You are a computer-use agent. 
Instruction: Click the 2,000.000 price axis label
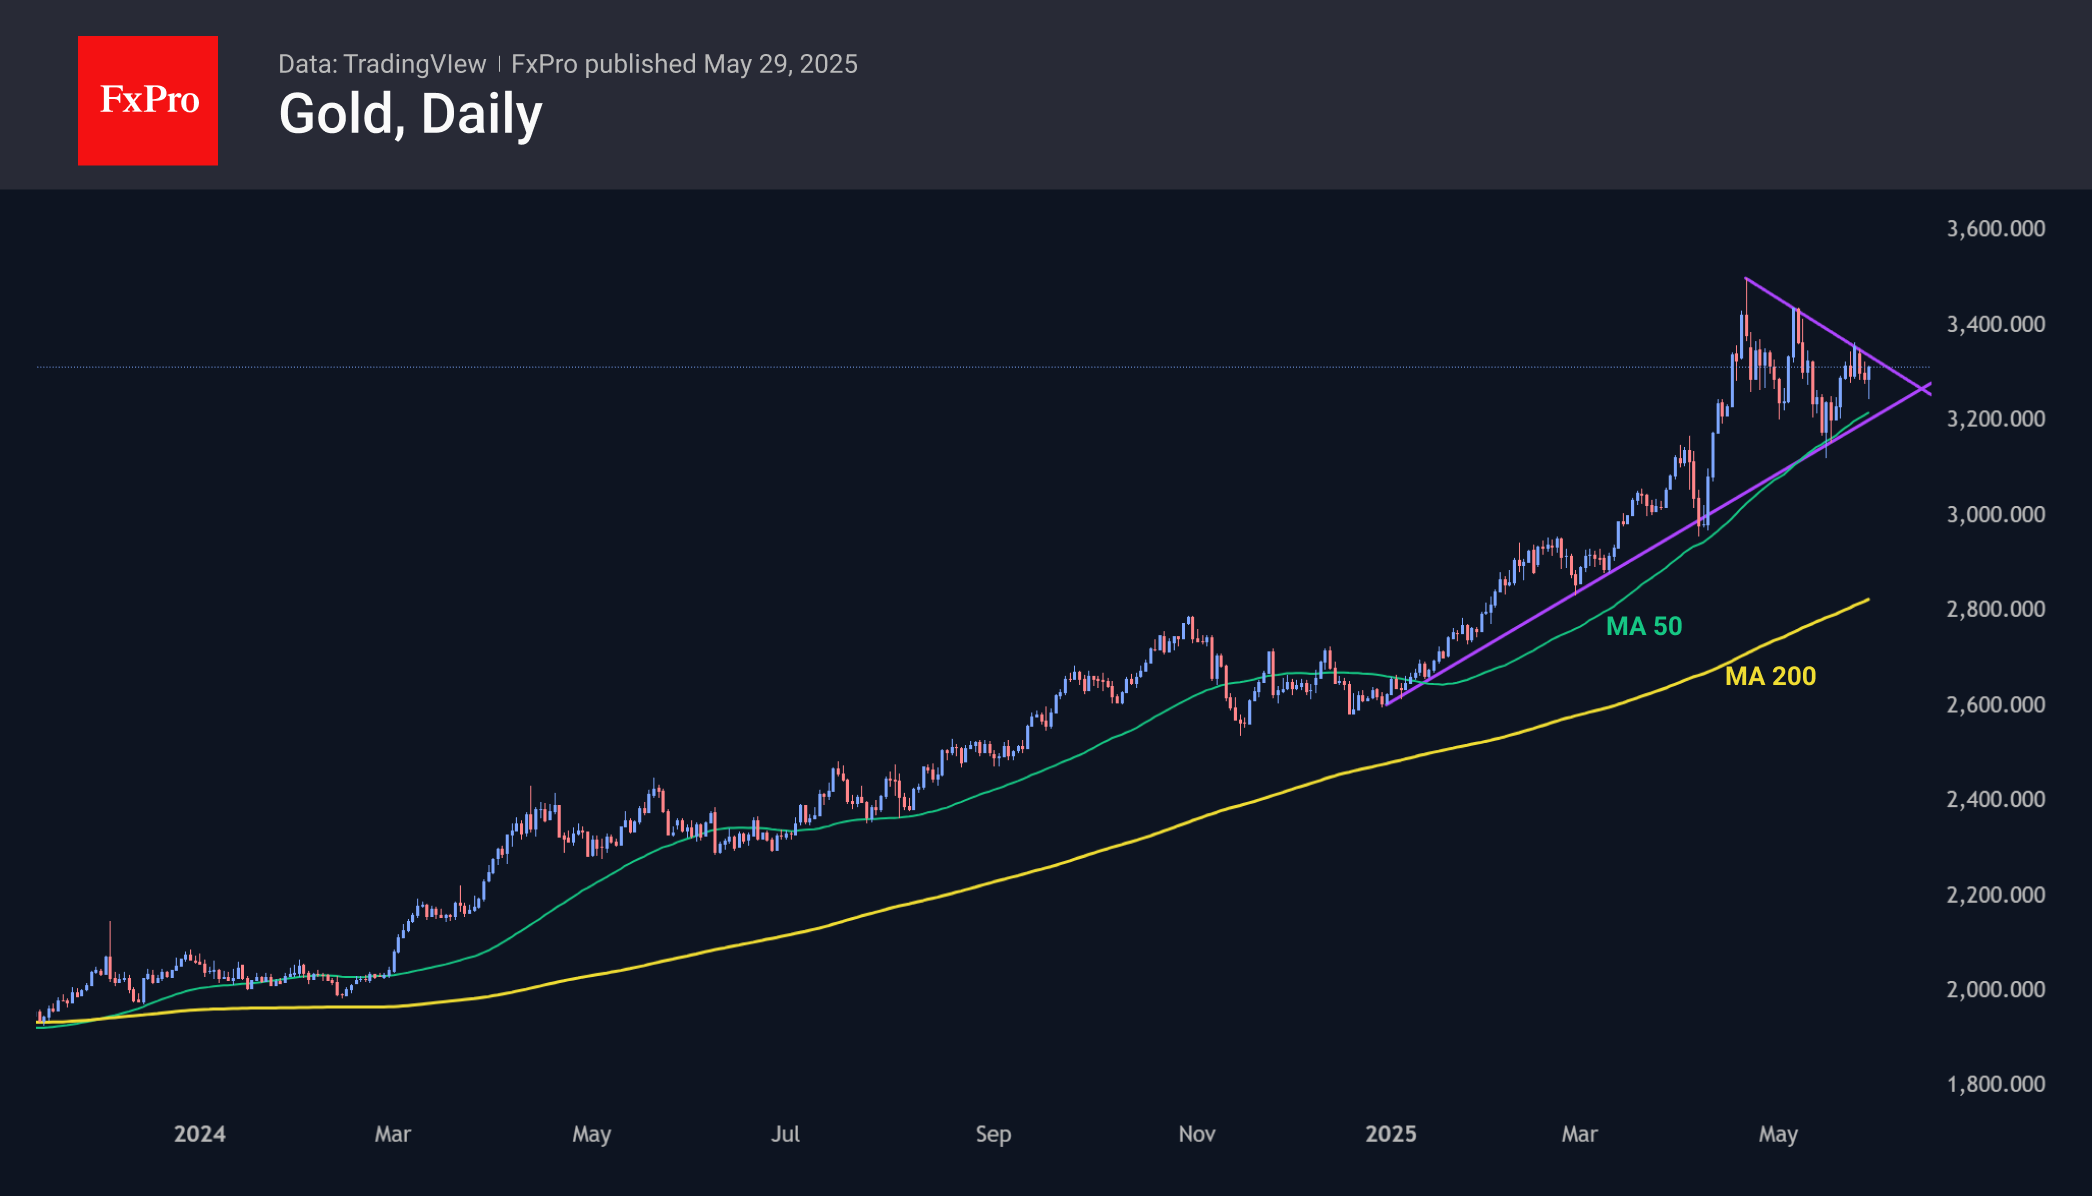coord(1996,989)
